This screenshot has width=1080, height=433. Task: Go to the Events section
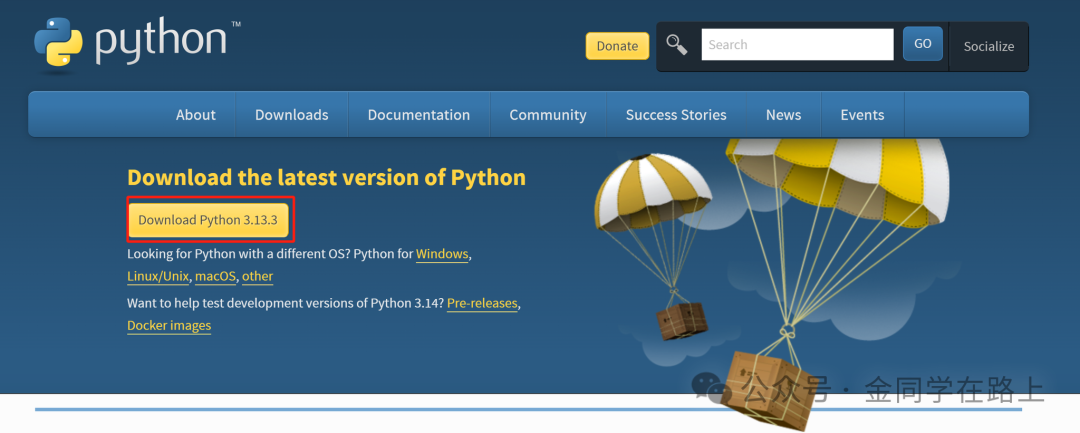pos(862,115)
